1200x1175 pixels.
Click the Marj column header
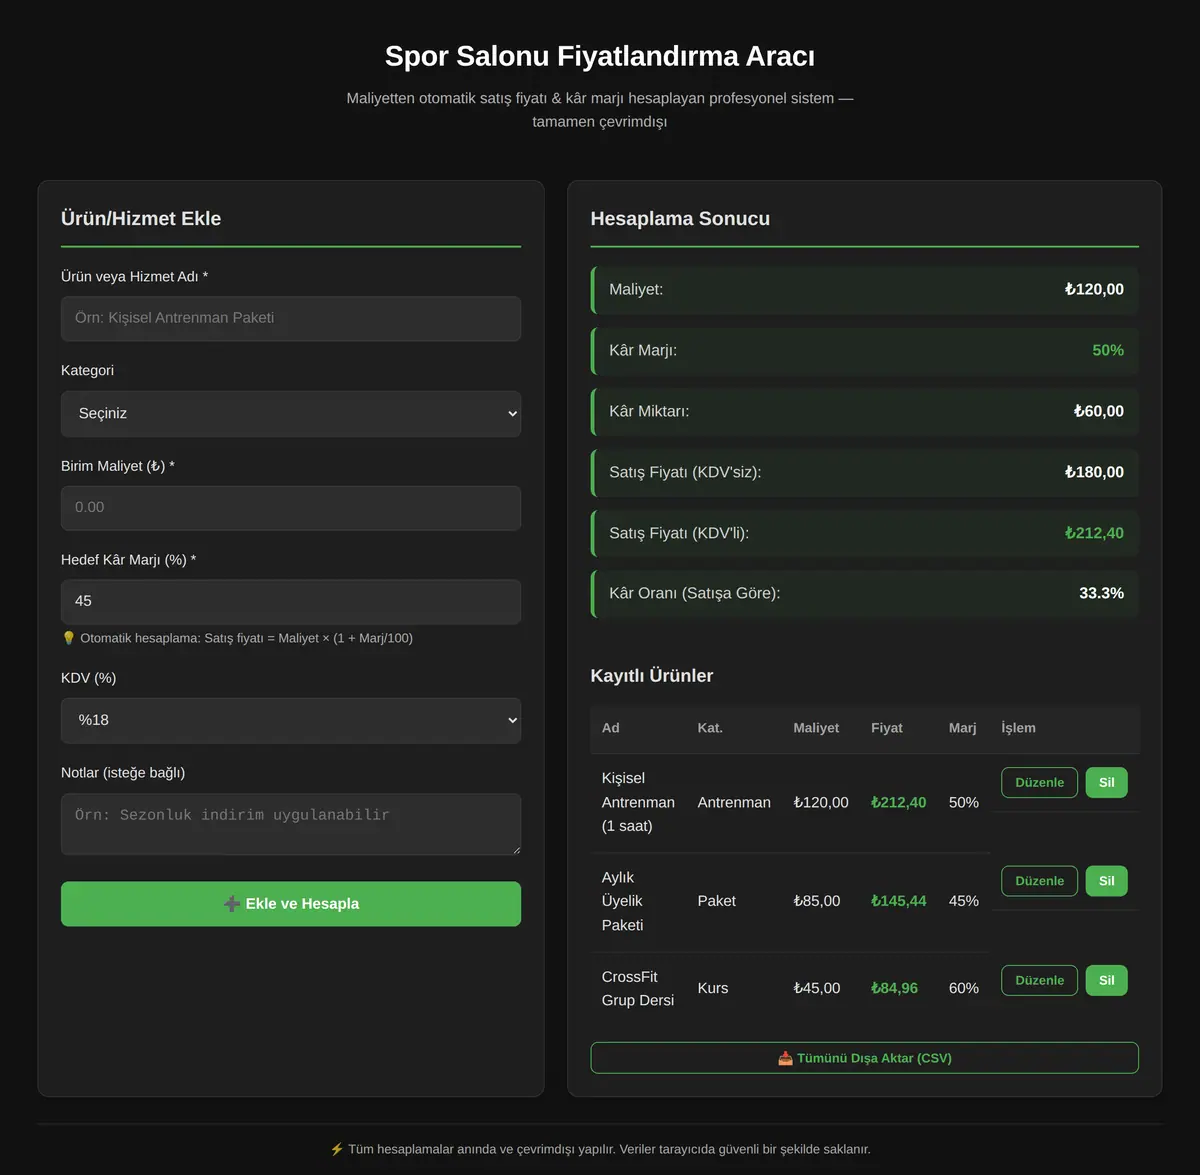pos(963,728)
